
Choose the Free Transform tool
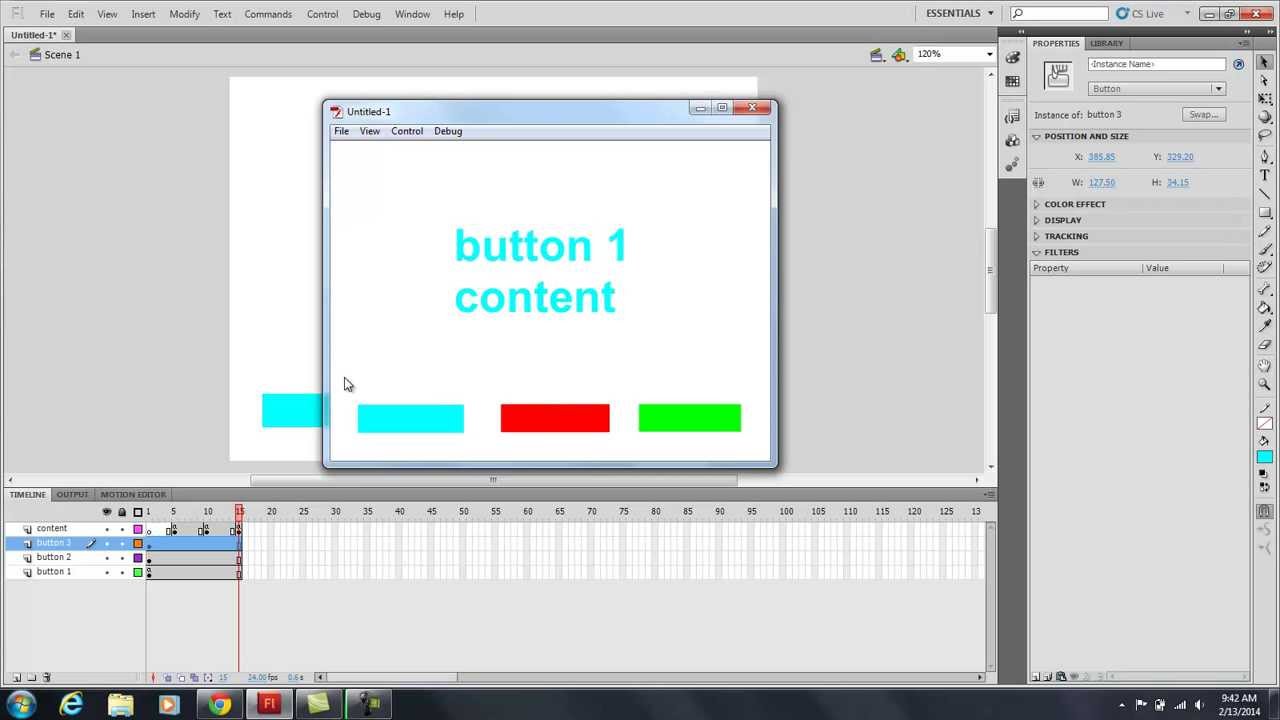pyautogui.click(x=1264, y=100)
